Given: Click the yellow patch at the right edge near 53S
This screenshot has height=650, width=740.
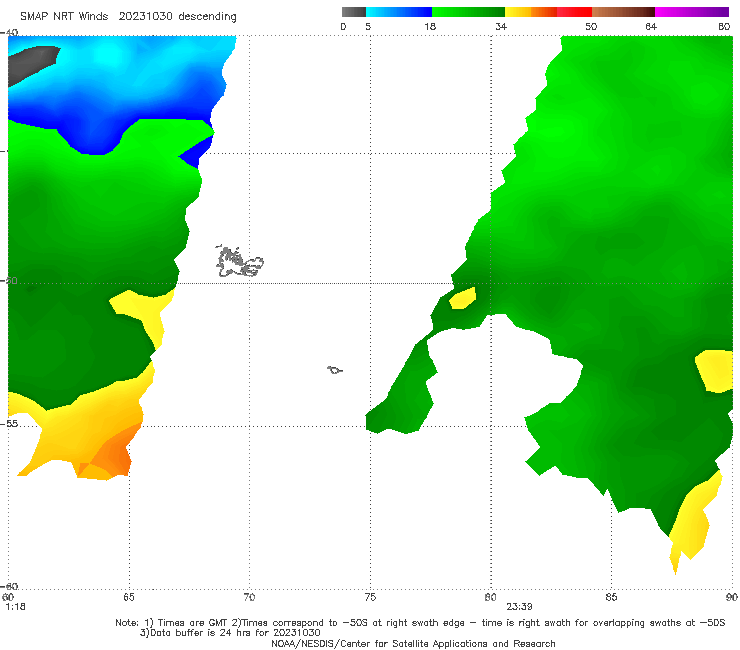Looking at the screenshot, I should pyautogui.click(x=716, y=371).
